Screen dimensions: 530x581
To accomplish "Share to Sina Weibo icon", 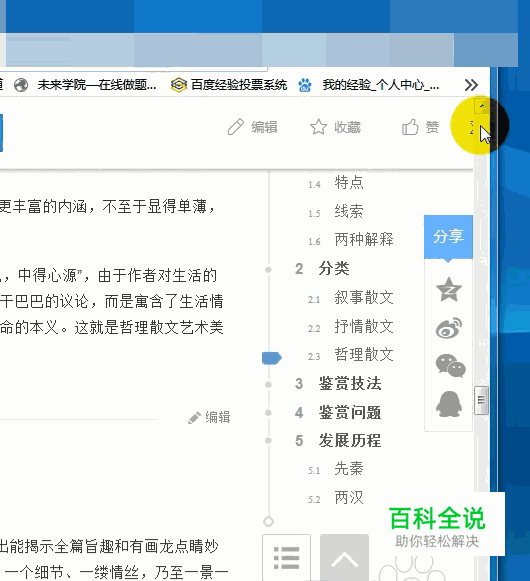I will point(449,328).
